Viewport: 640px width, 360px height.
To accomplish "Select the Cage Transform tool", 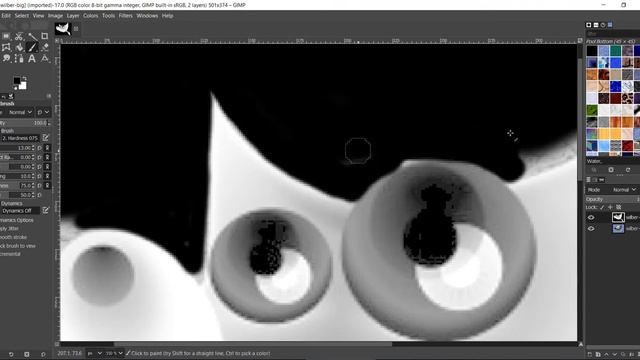I will coord(6,47).
